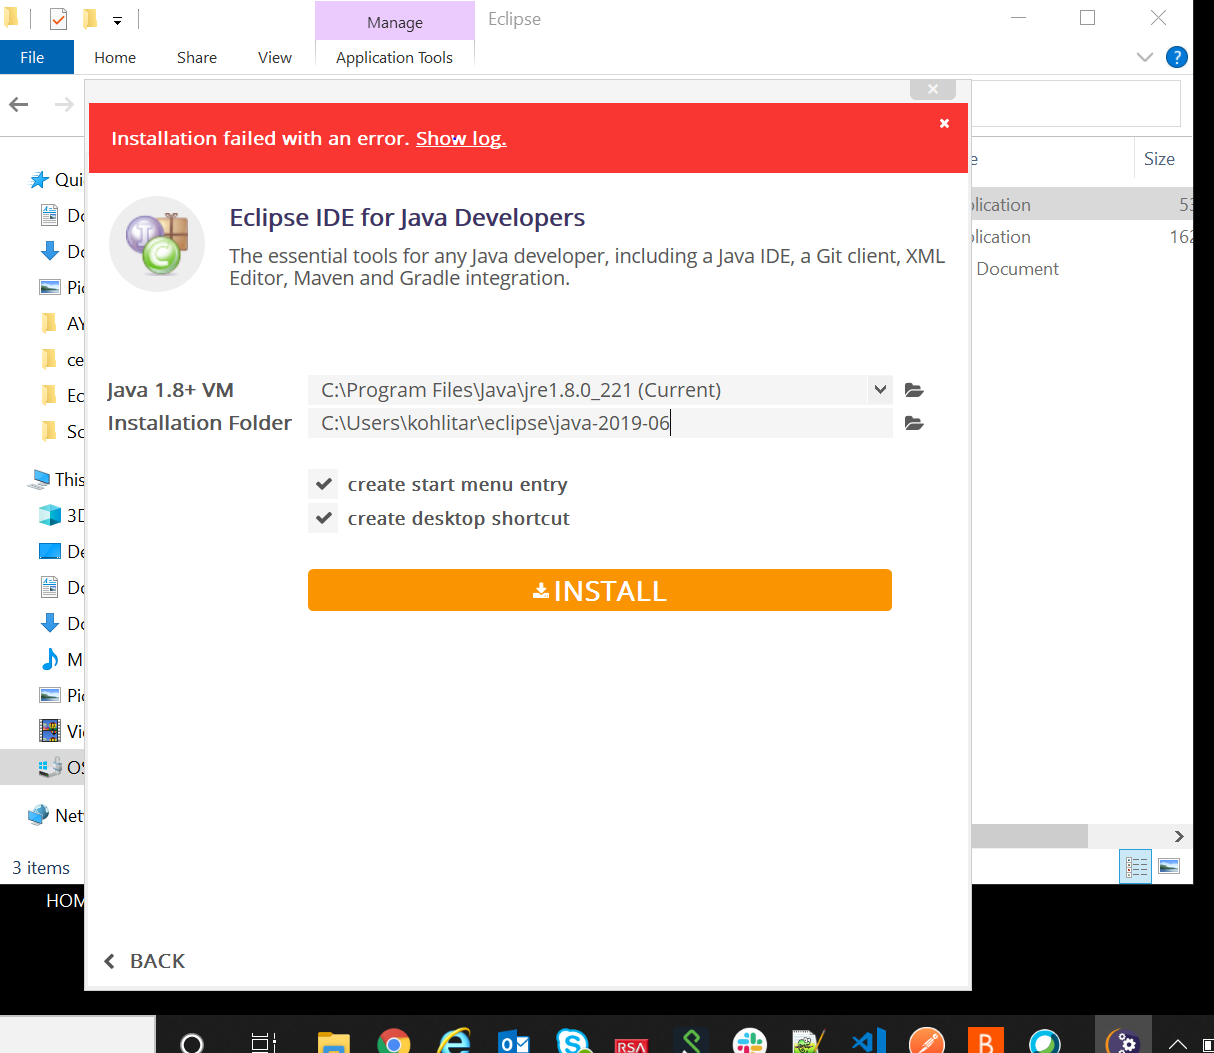
Task: Click Properties checkmark icon in title bar
Action: point(58,19)
